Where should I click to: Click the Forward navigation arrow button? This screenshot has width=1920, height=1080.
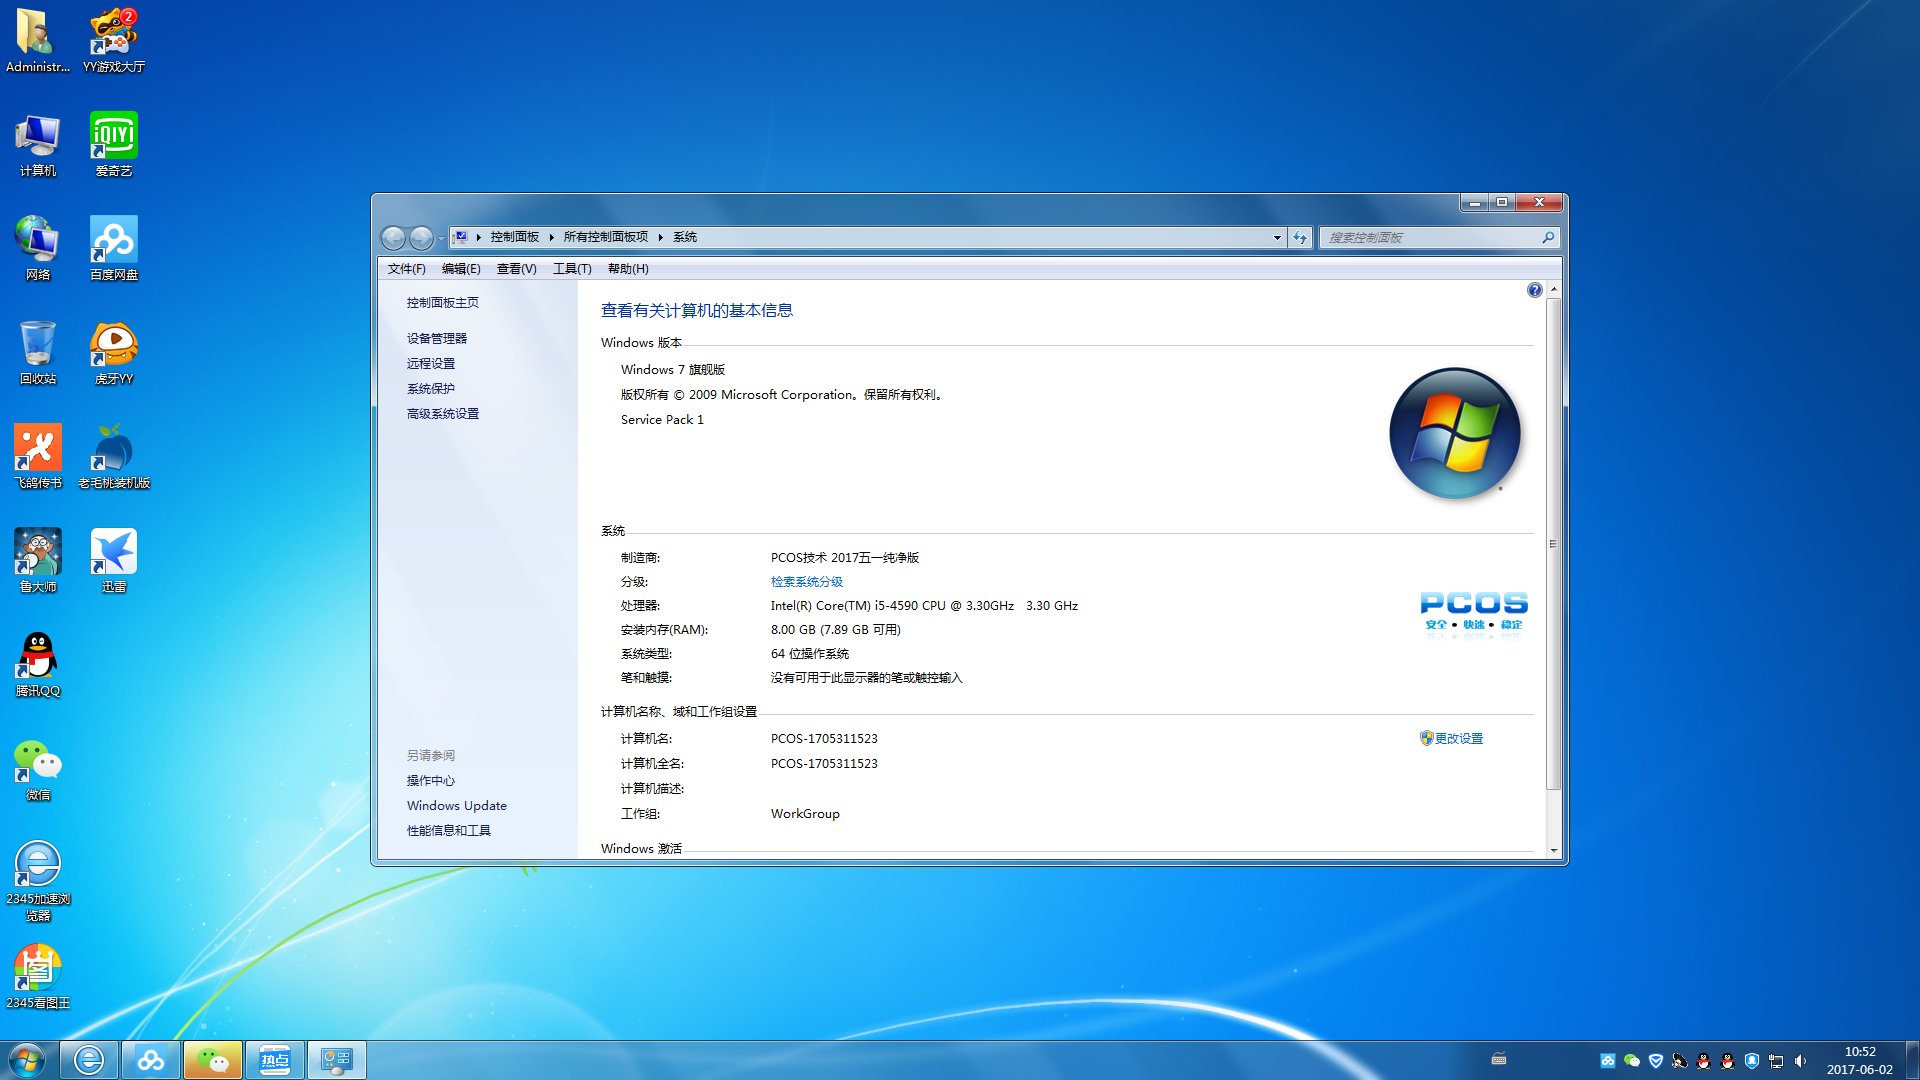(422, 238)
